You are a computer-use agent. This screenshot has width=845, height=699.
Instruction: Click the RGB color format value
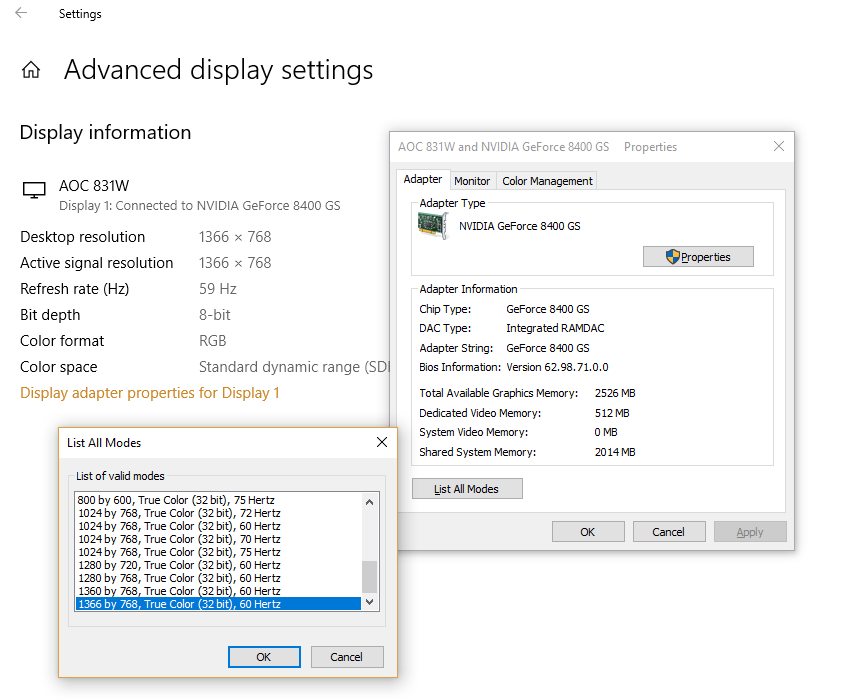coord(212,341)
